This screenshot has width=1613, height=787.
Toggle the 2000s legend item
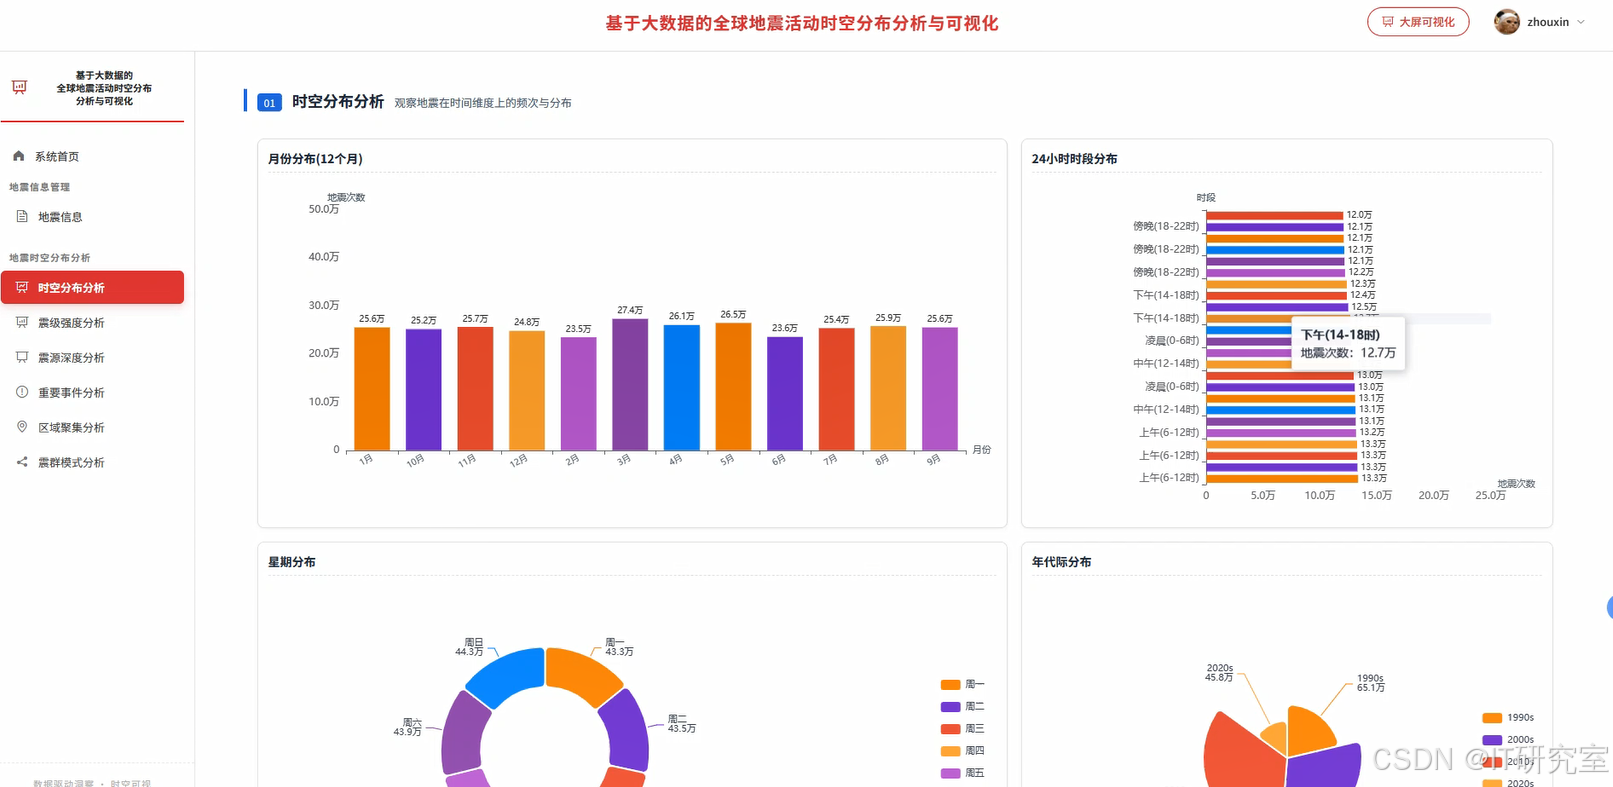(x=1508, y=740)
